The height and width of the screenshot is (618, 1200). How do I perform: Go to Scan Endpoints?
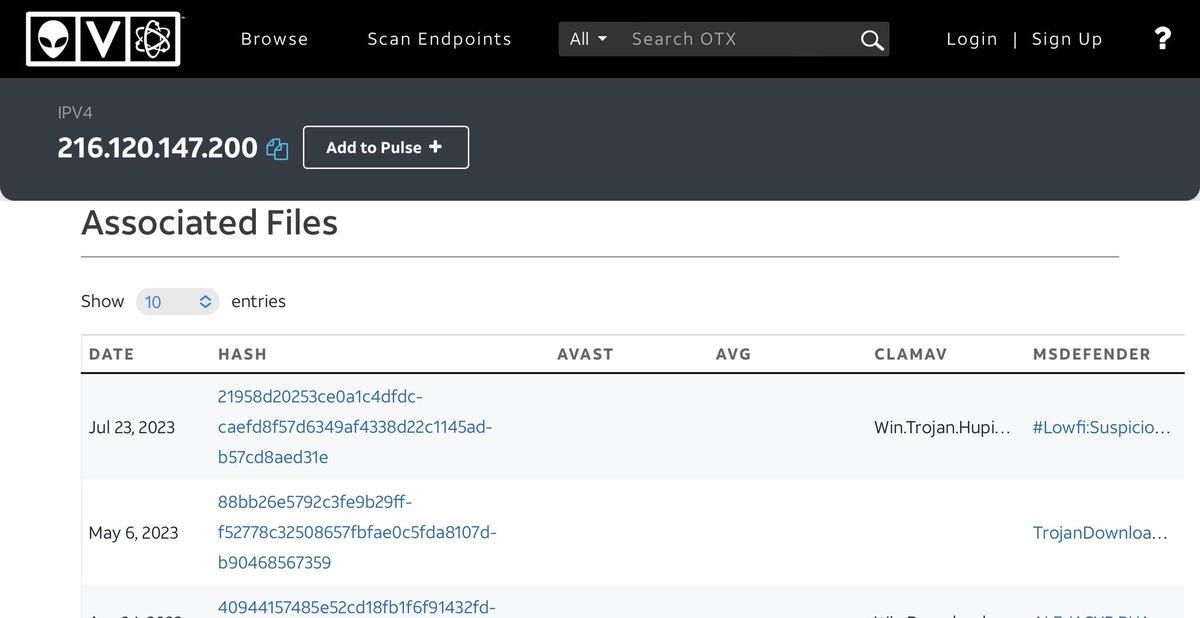[439, 39]
